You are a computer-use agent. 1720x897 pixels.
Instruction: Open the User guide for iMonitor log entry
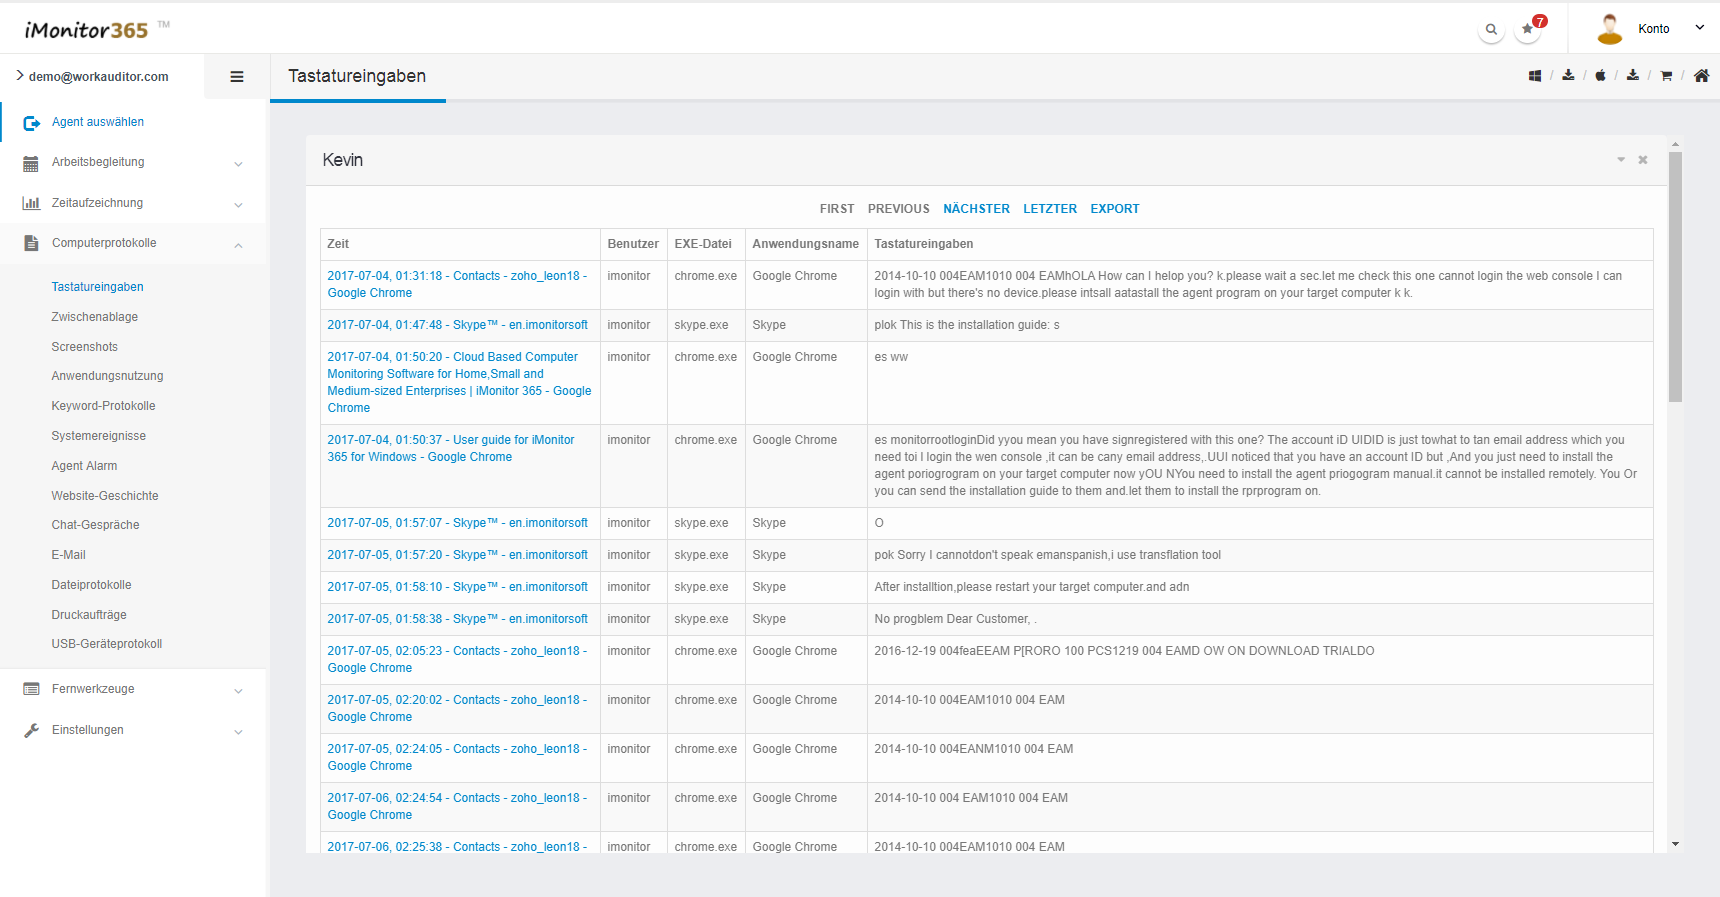pyautogui.click(x=450, y=448)
